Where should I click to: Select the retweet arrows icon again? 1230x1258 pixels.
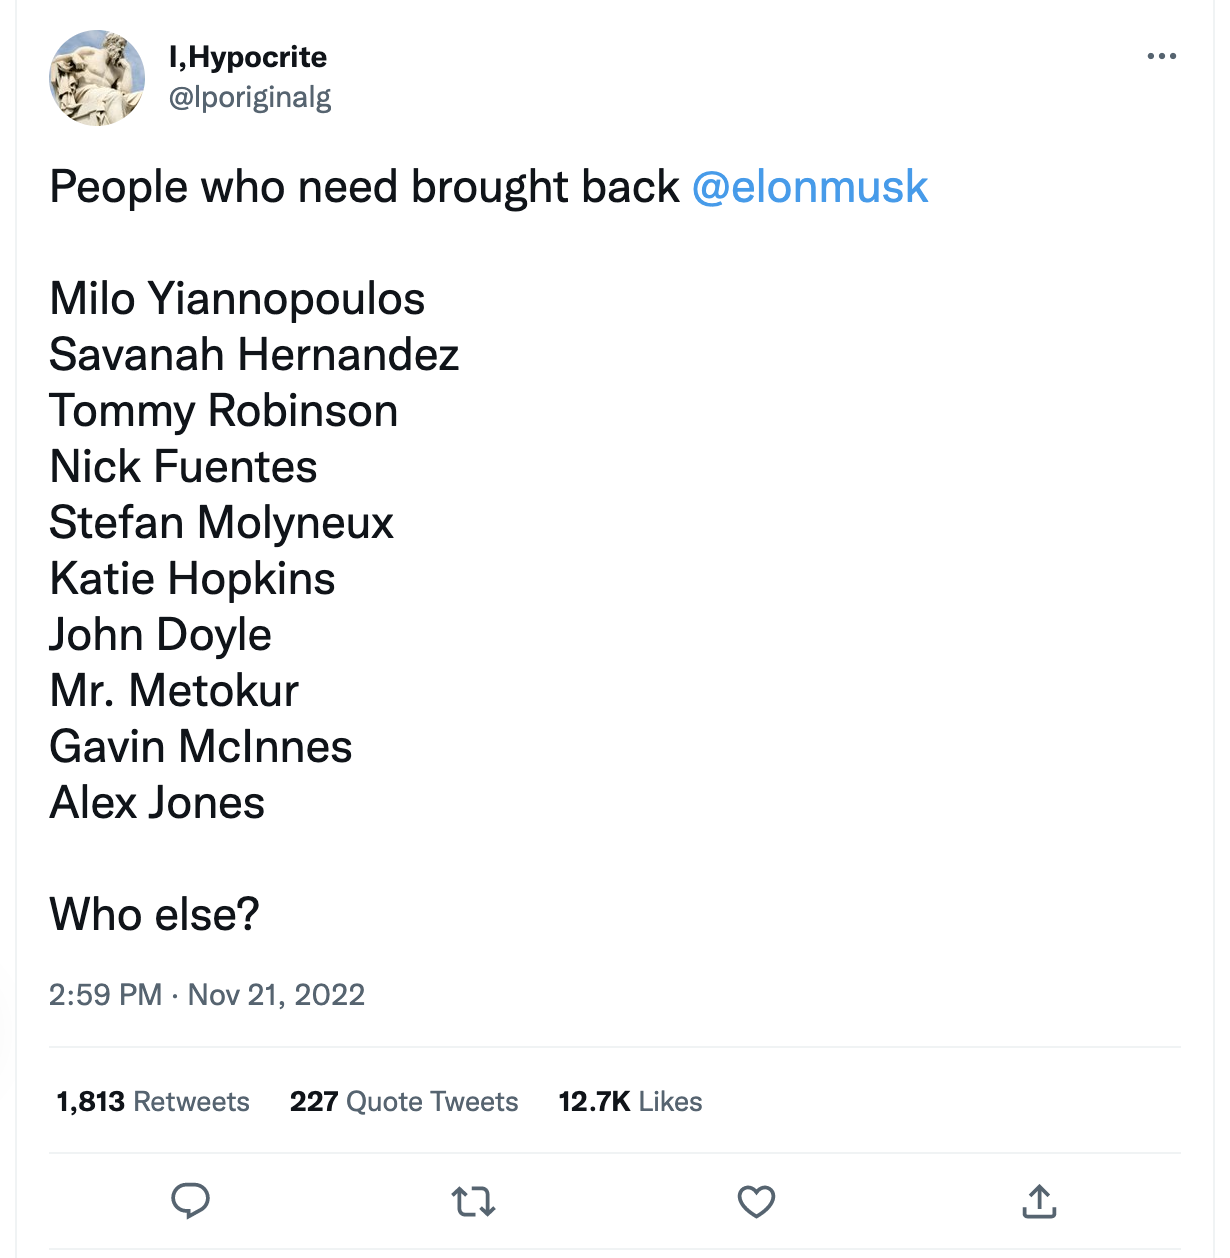pos(472,1202)
